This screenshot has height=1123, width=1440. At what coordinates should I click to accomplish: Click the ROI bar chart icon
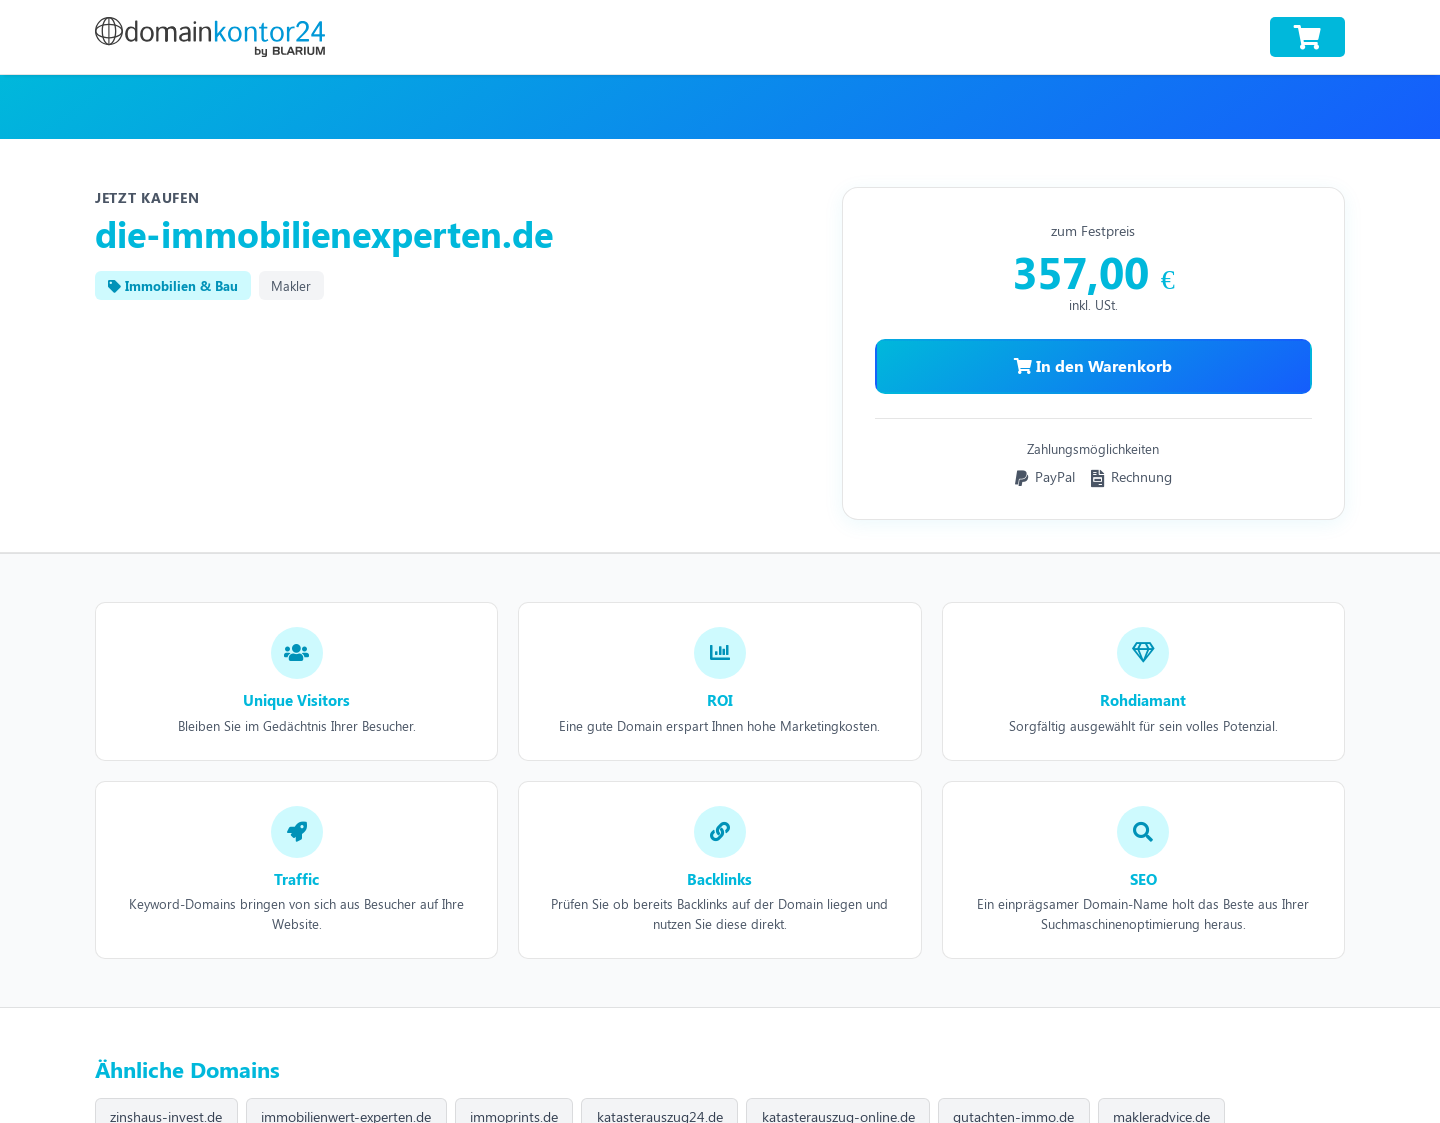pos(720,653)
